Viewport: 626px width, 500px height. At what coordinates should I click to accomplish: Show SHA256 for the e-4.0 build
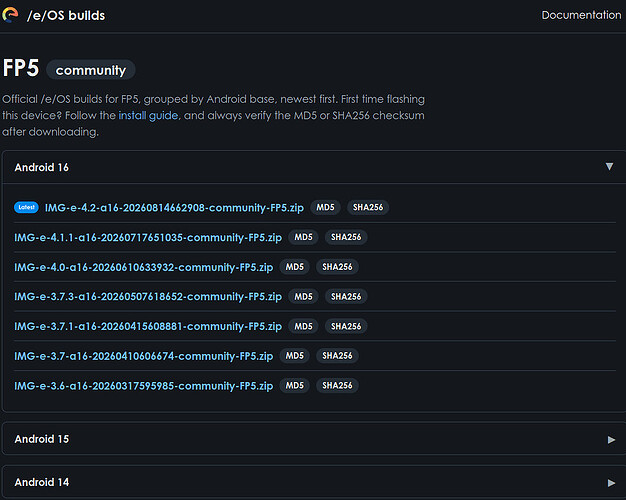tap(337, 267)
